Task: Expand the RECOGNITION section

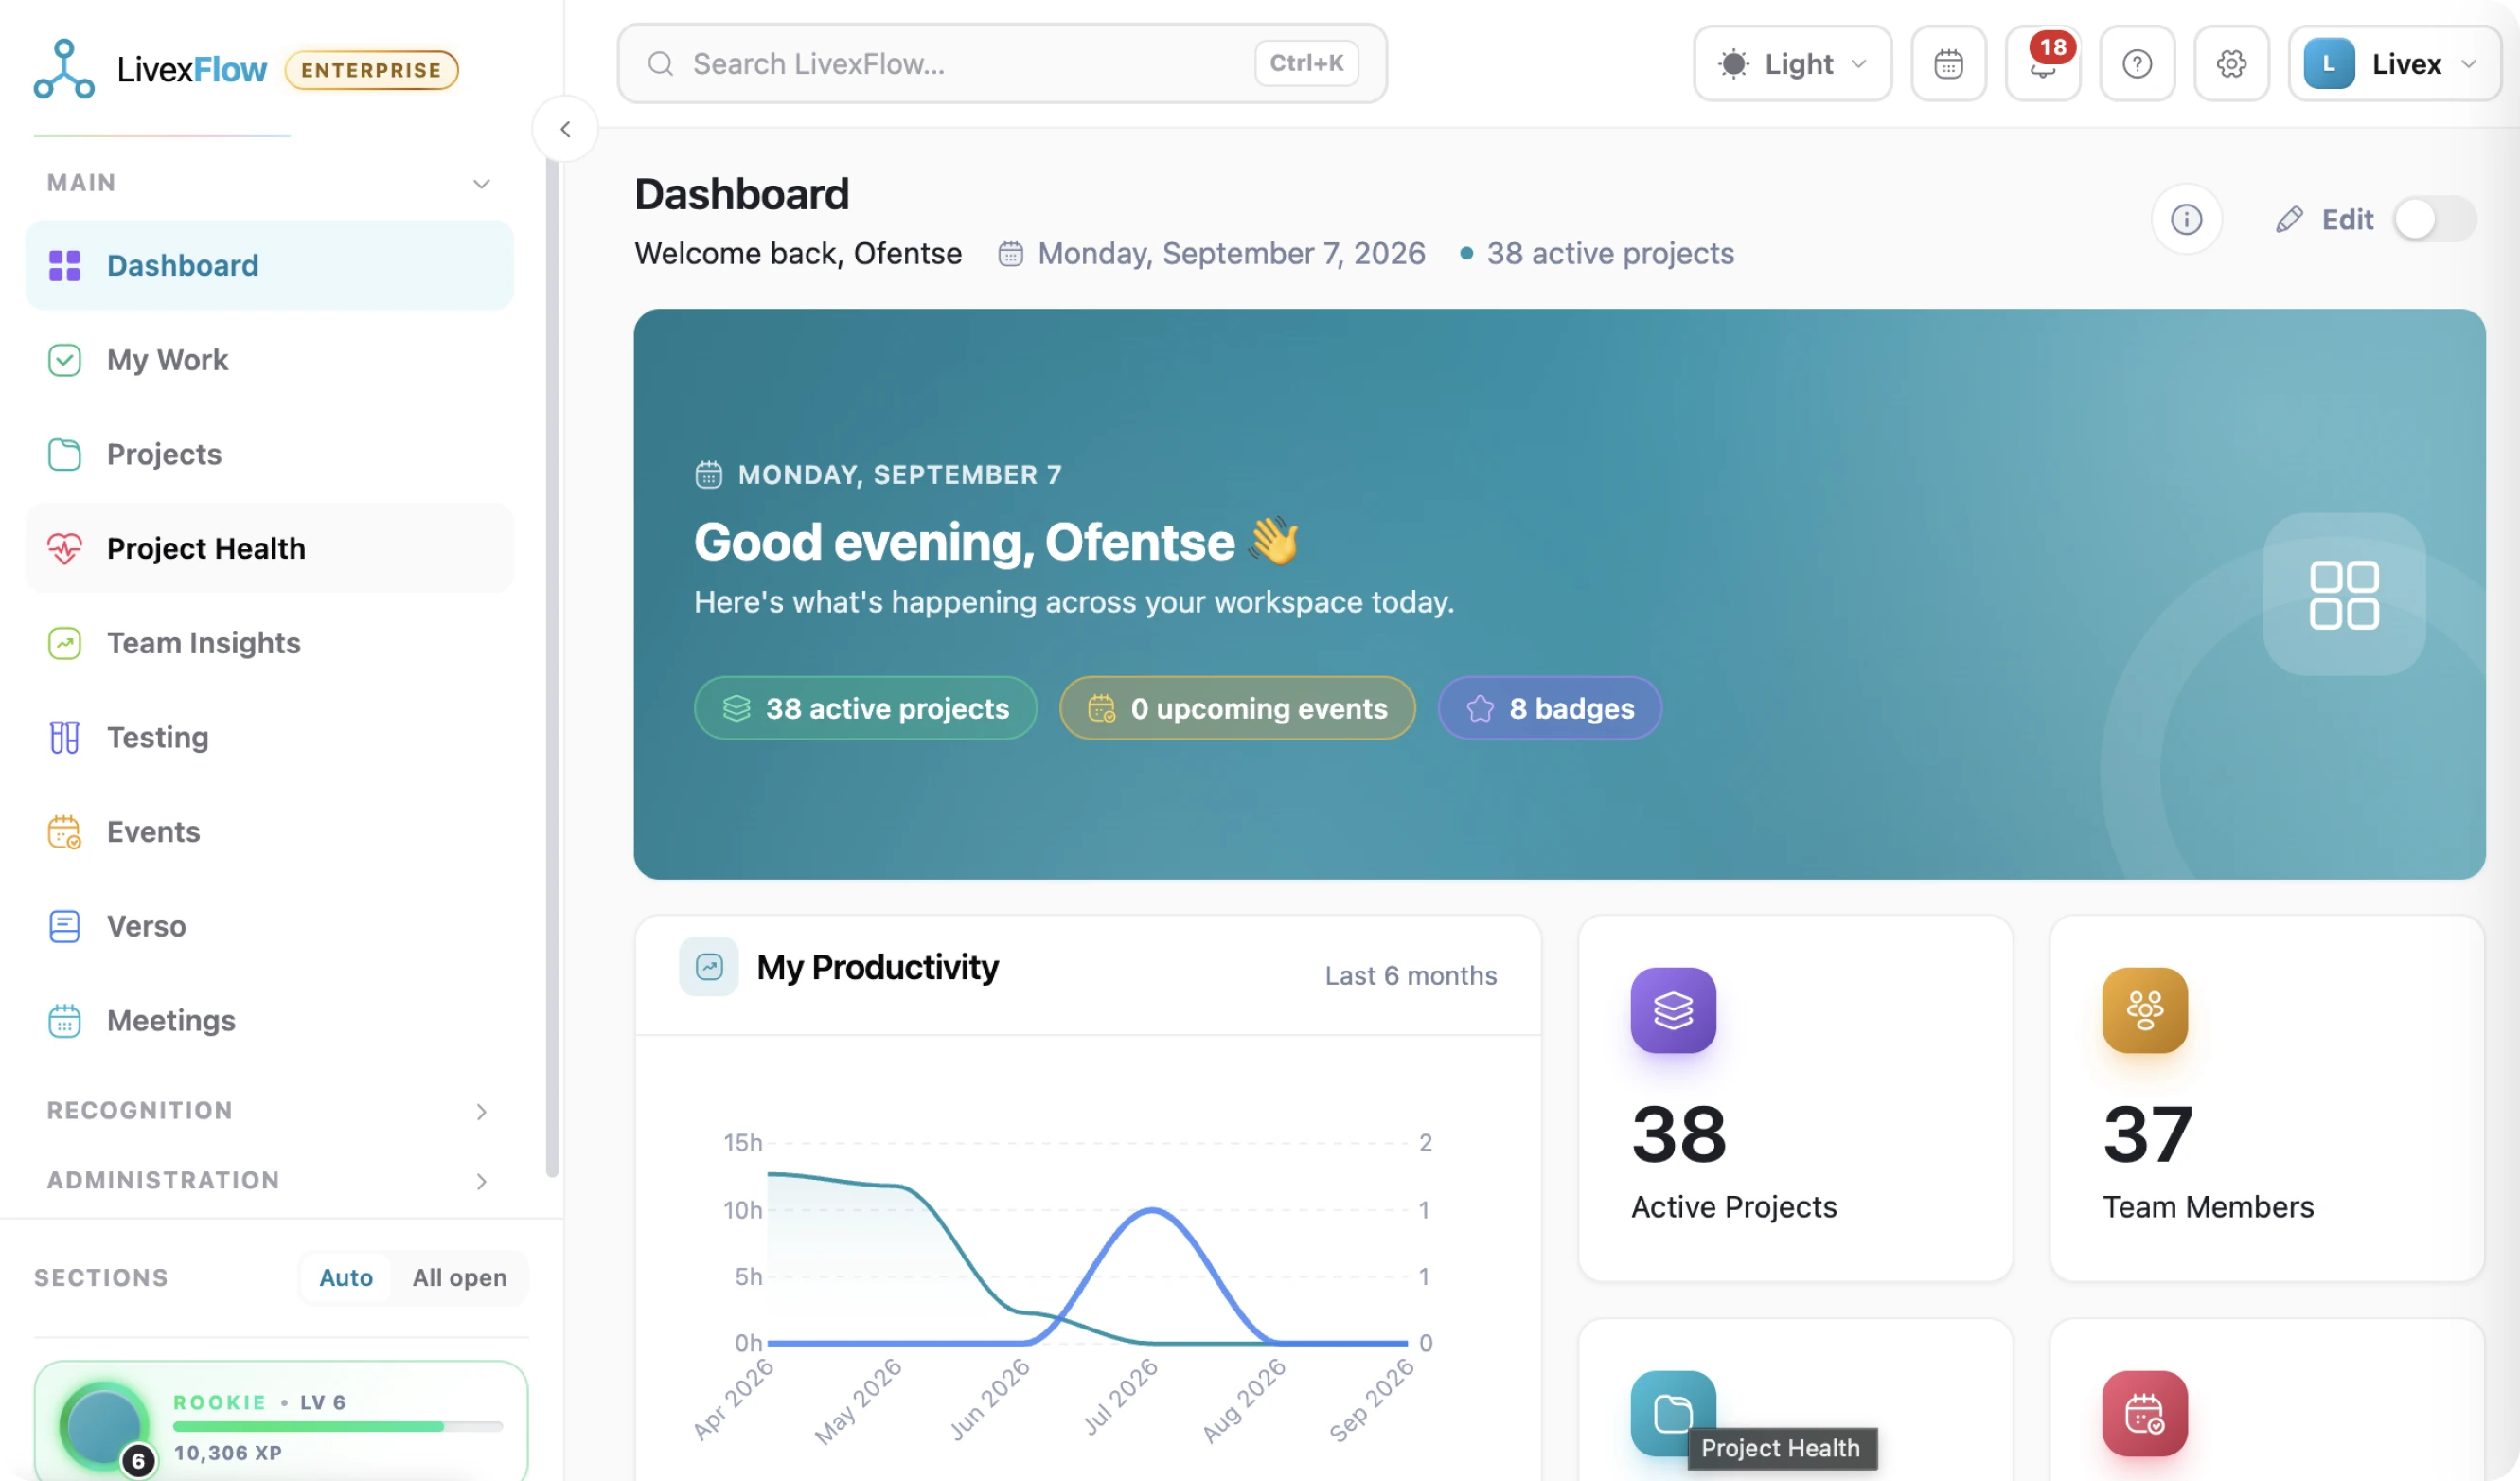Action: tap(269, 1110)
